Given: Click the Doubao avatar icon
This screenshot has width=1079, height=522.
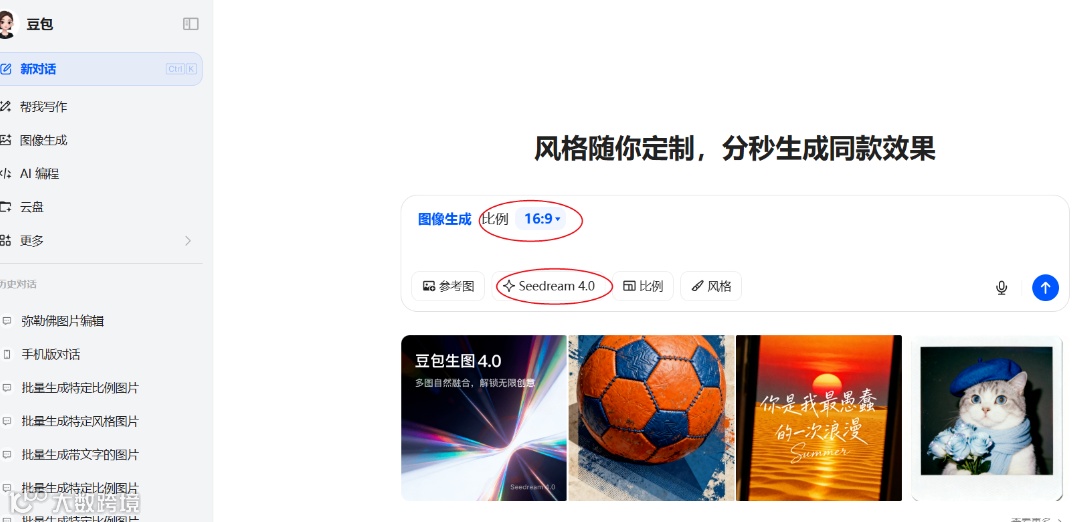Looking at the screenshot, I should click(7, 24).
